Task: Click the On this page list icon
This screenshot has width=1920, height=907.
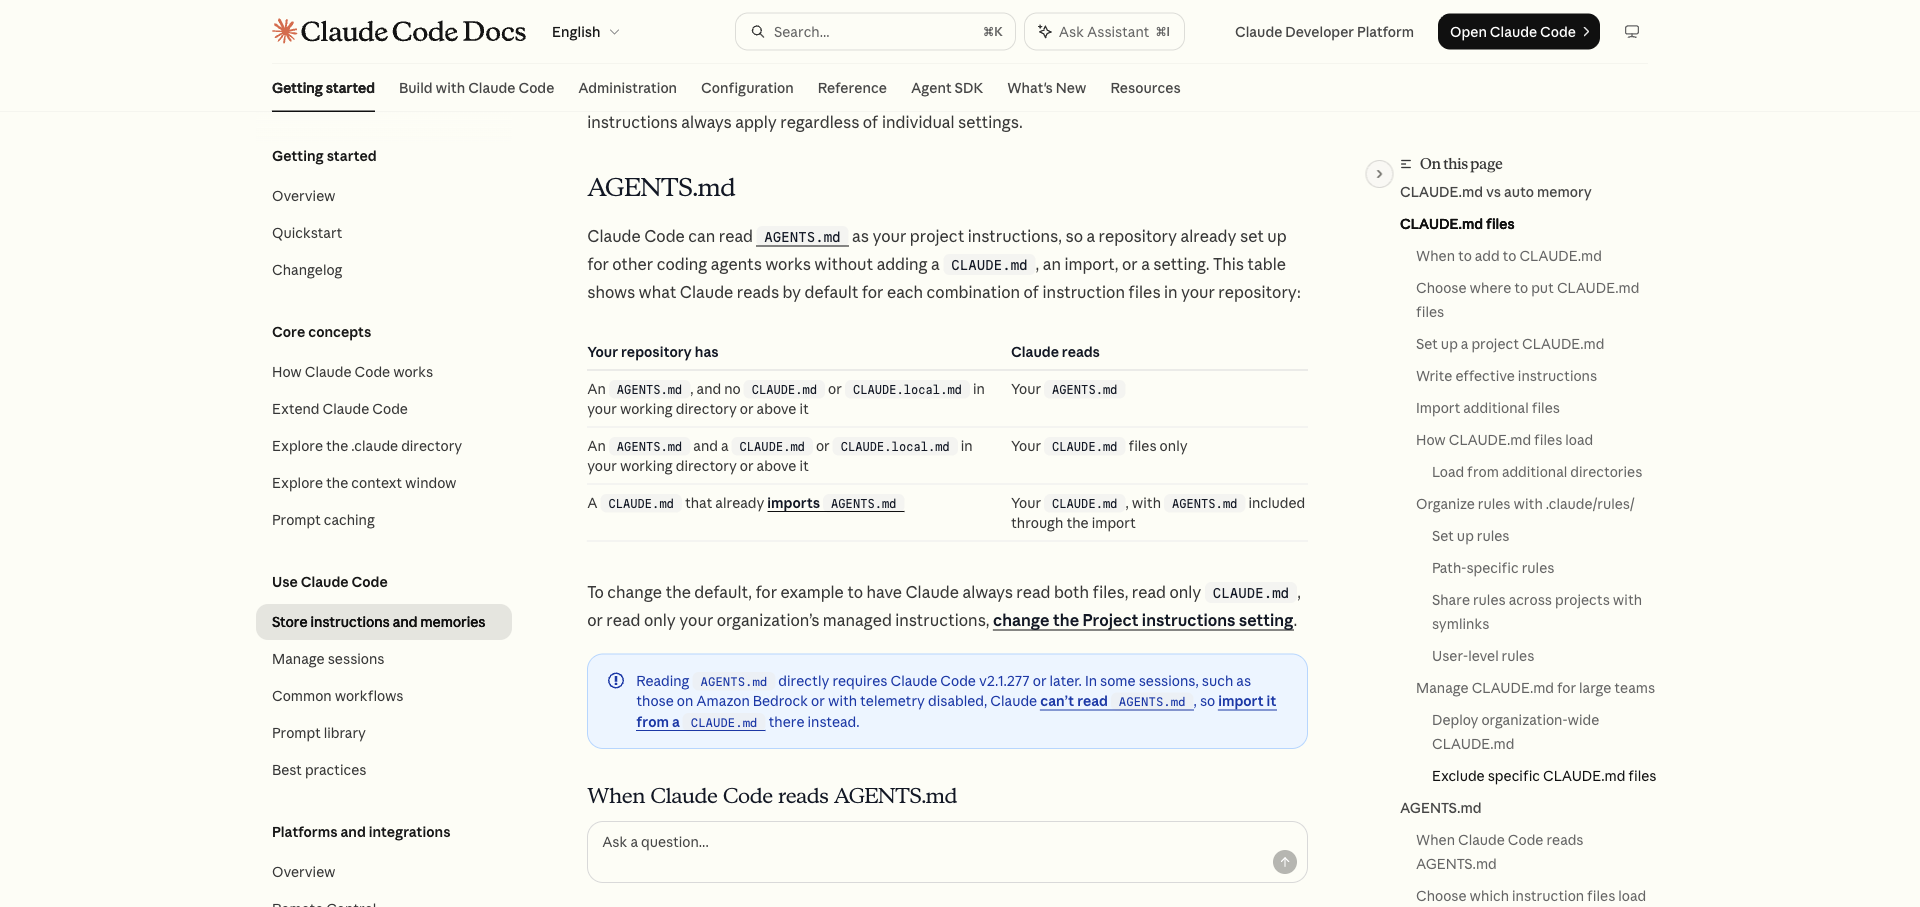Action: click(1406, 164)
